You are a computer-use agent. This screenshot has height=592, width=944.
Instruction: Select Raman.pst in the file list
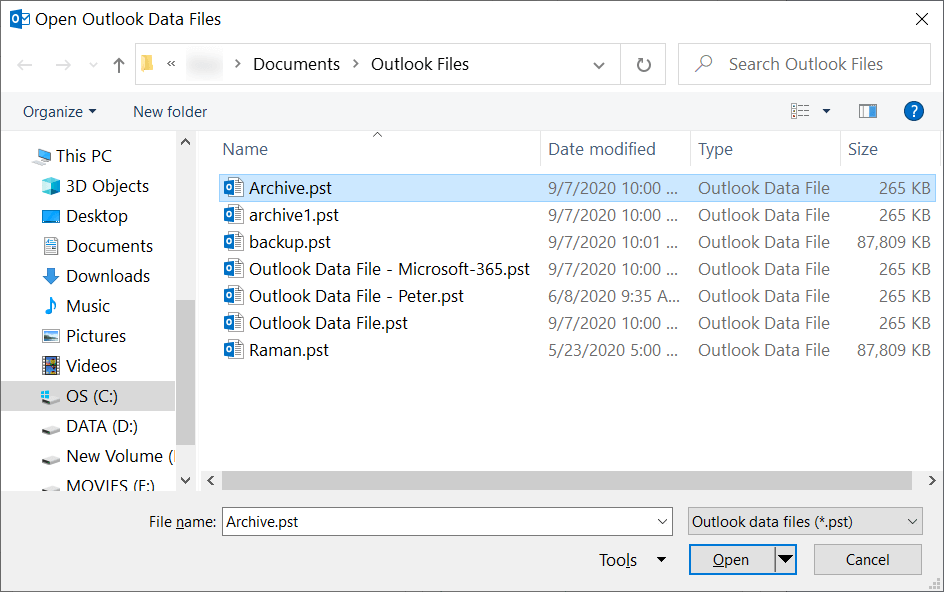coord(288,349)
